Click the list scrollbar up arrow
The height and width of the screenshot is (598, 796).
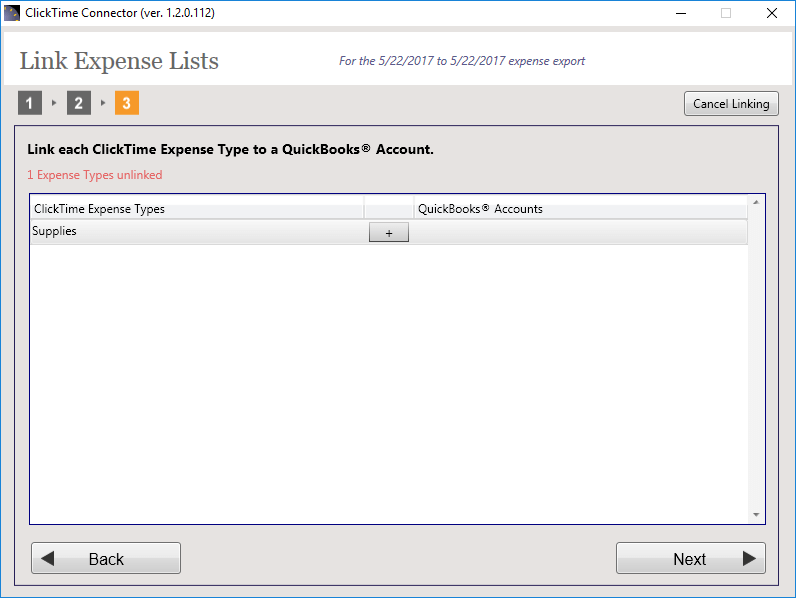coord(756,202)
